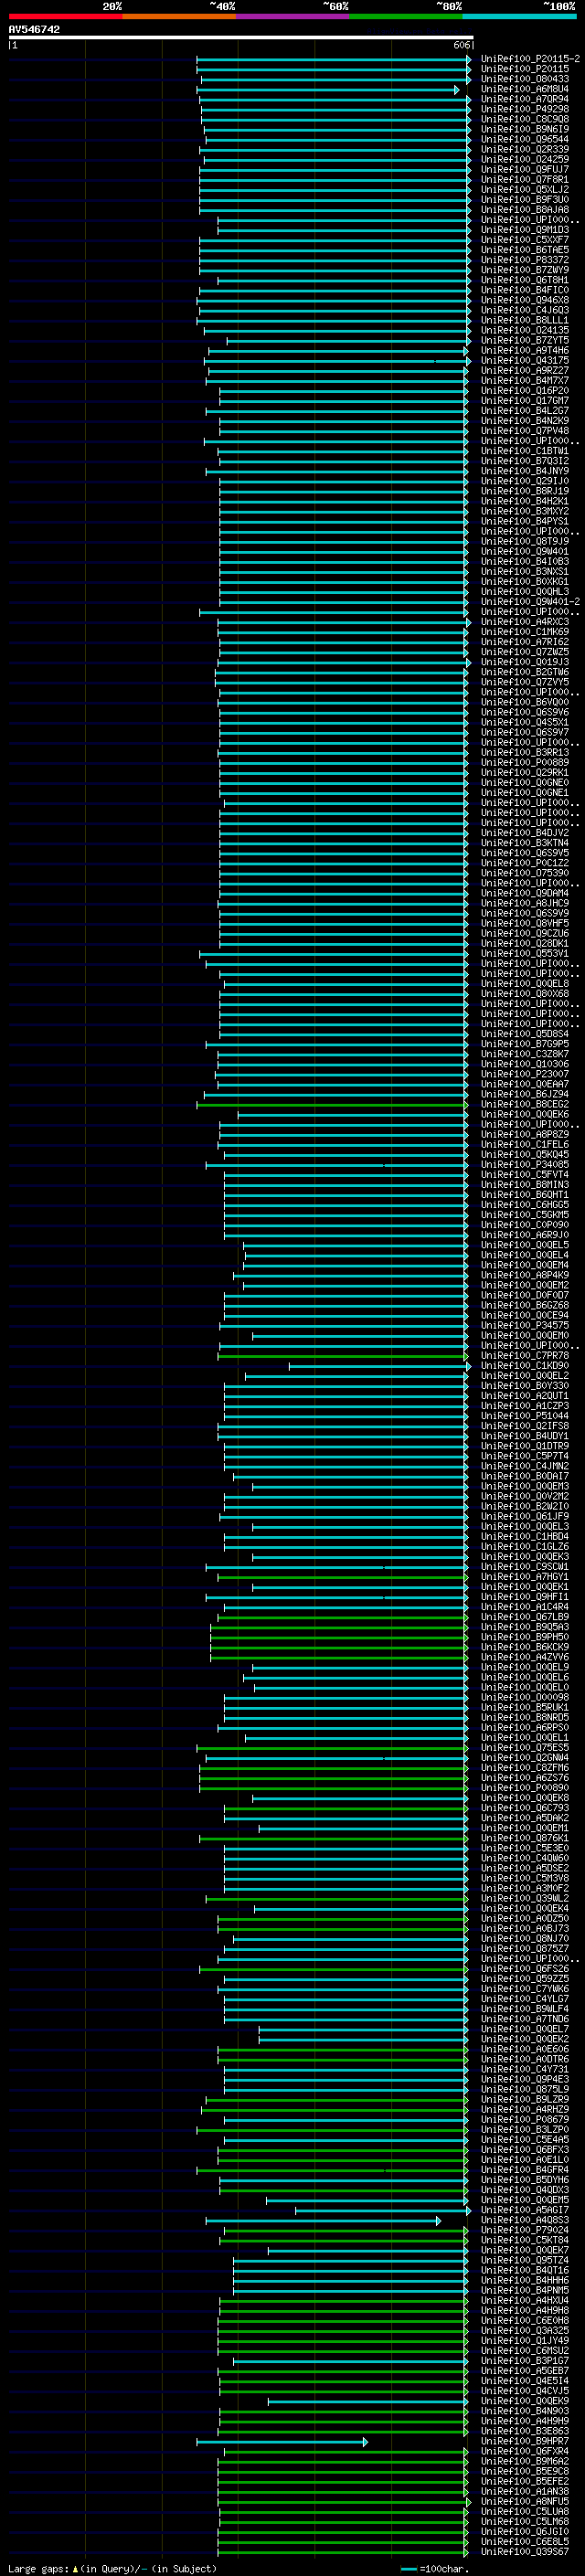Click hit label UniRef100_B4UDY1
The width and height of the screenshot is (585, 2576).
(525, 1436)
